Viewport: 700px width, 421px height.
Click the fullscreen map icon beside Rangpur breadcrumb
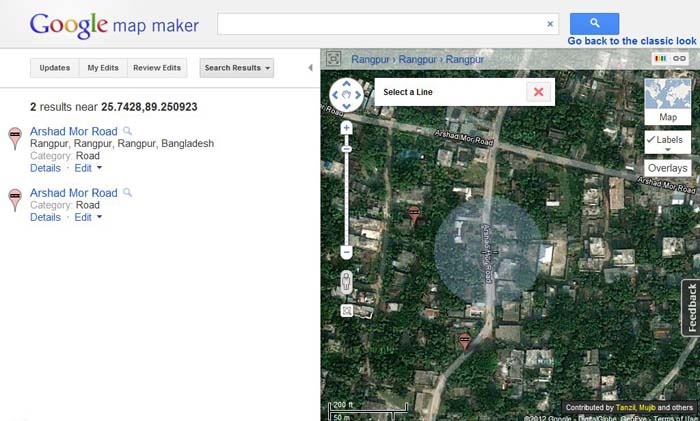tap(333, 59)
